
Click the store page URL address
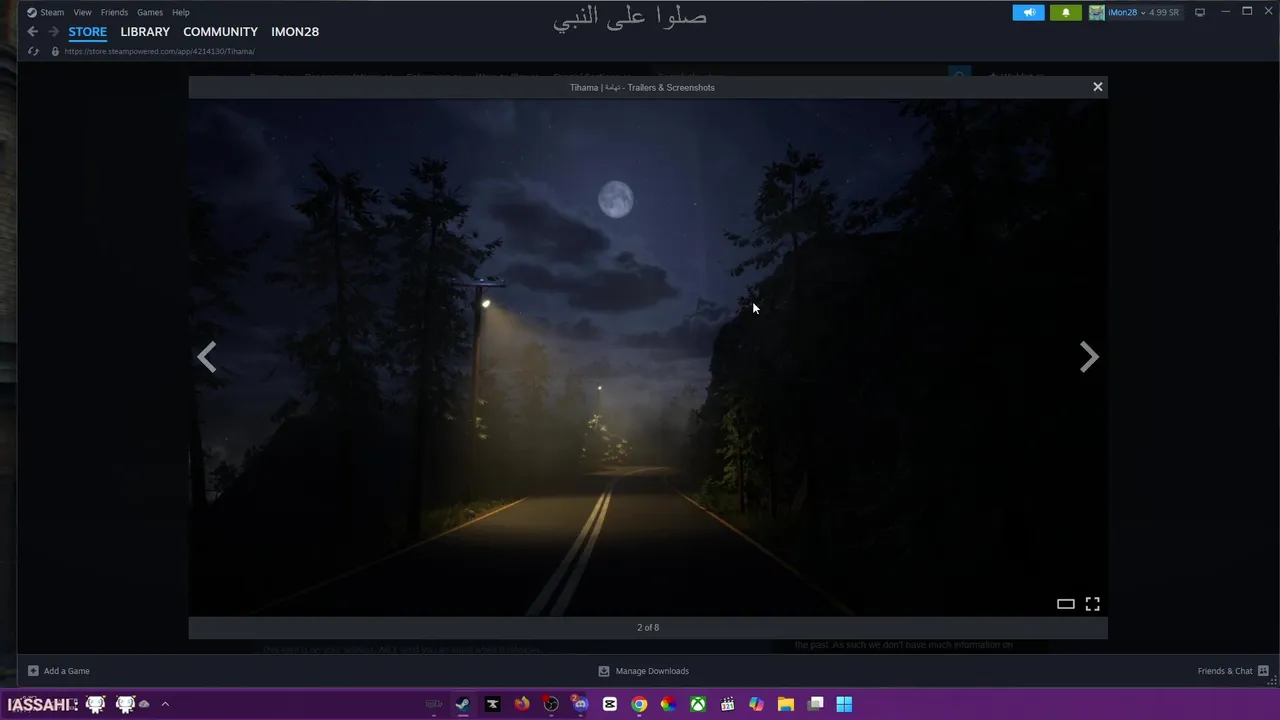click(x=159, y=51)
